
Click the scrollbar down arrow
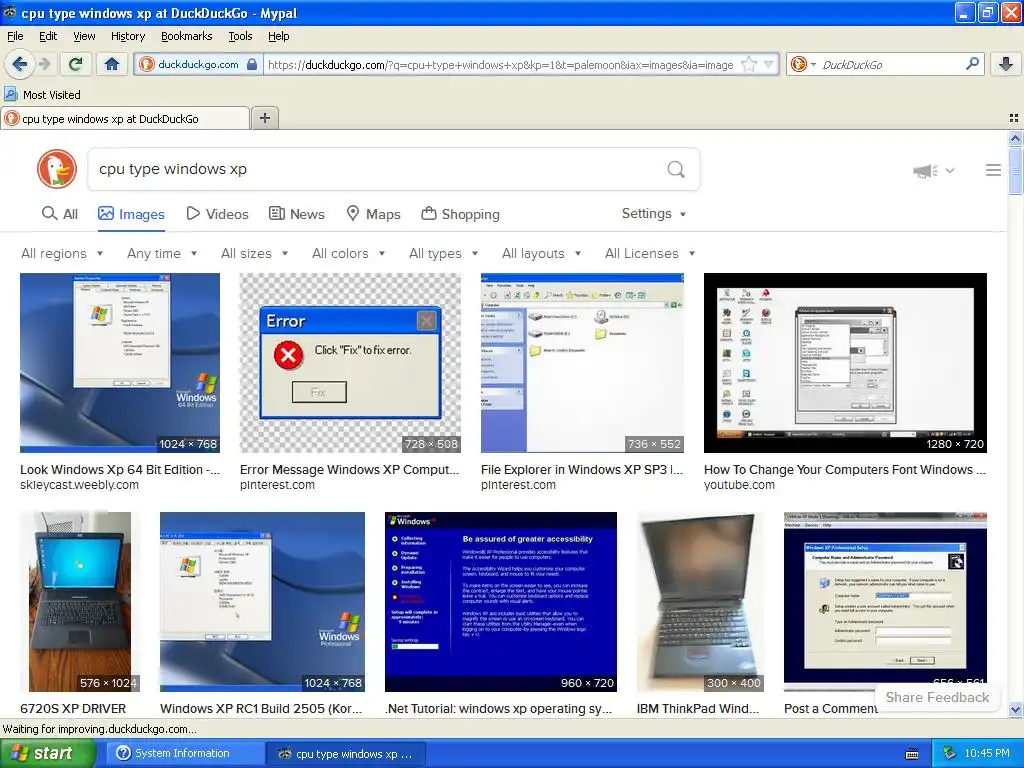[1015, 710]
